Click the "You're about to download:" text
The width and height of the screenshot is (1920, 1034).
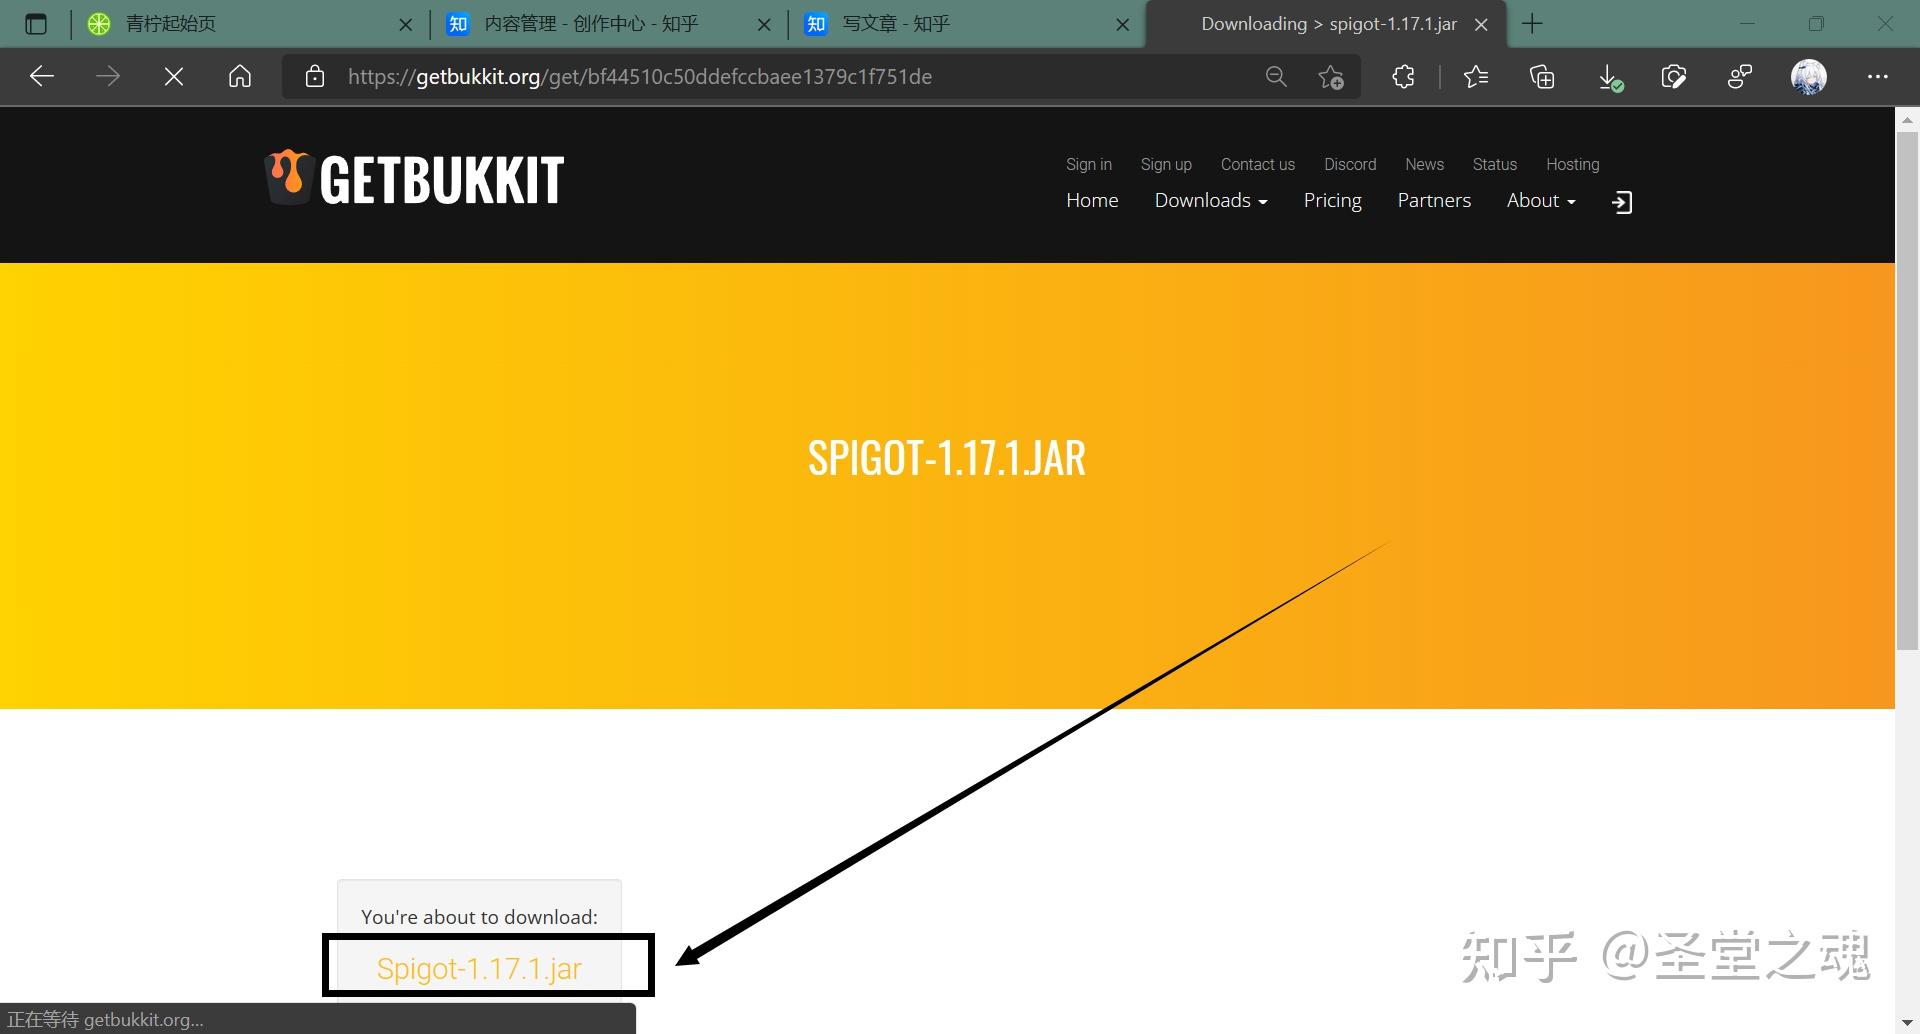pos(479,917)
